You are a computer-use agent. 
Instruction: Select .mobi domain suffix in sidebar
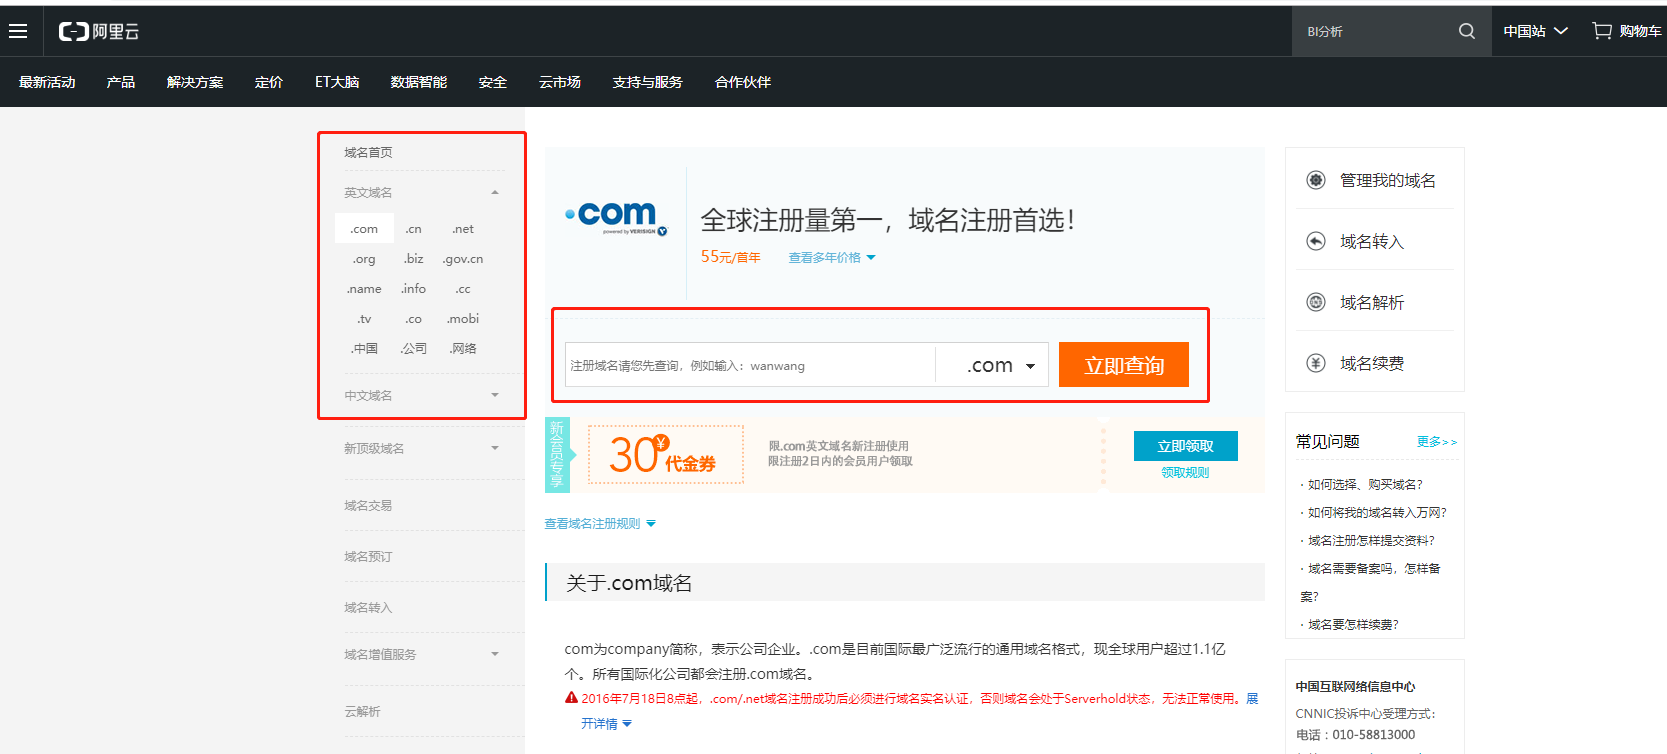(463, 319)
